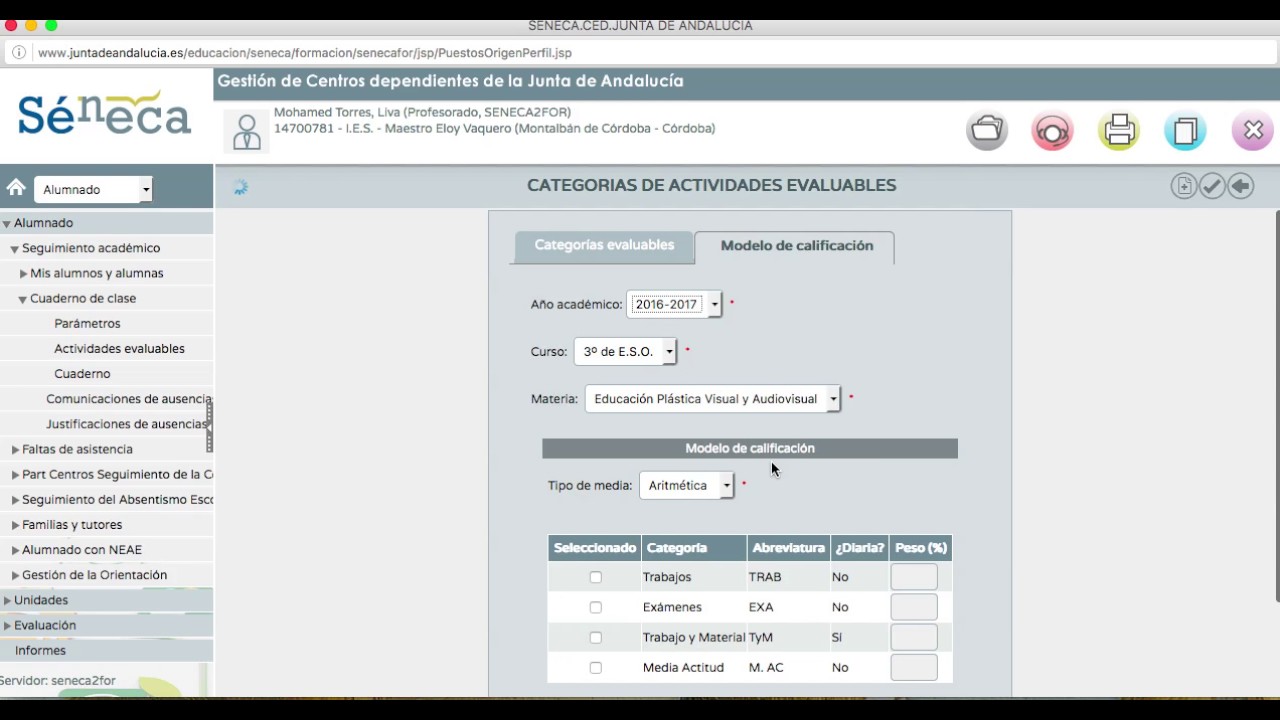The width and height of the screenshot is (1280, 720).
Task: Open Comunicaciones de ausencia
Action: pos(128,399)
